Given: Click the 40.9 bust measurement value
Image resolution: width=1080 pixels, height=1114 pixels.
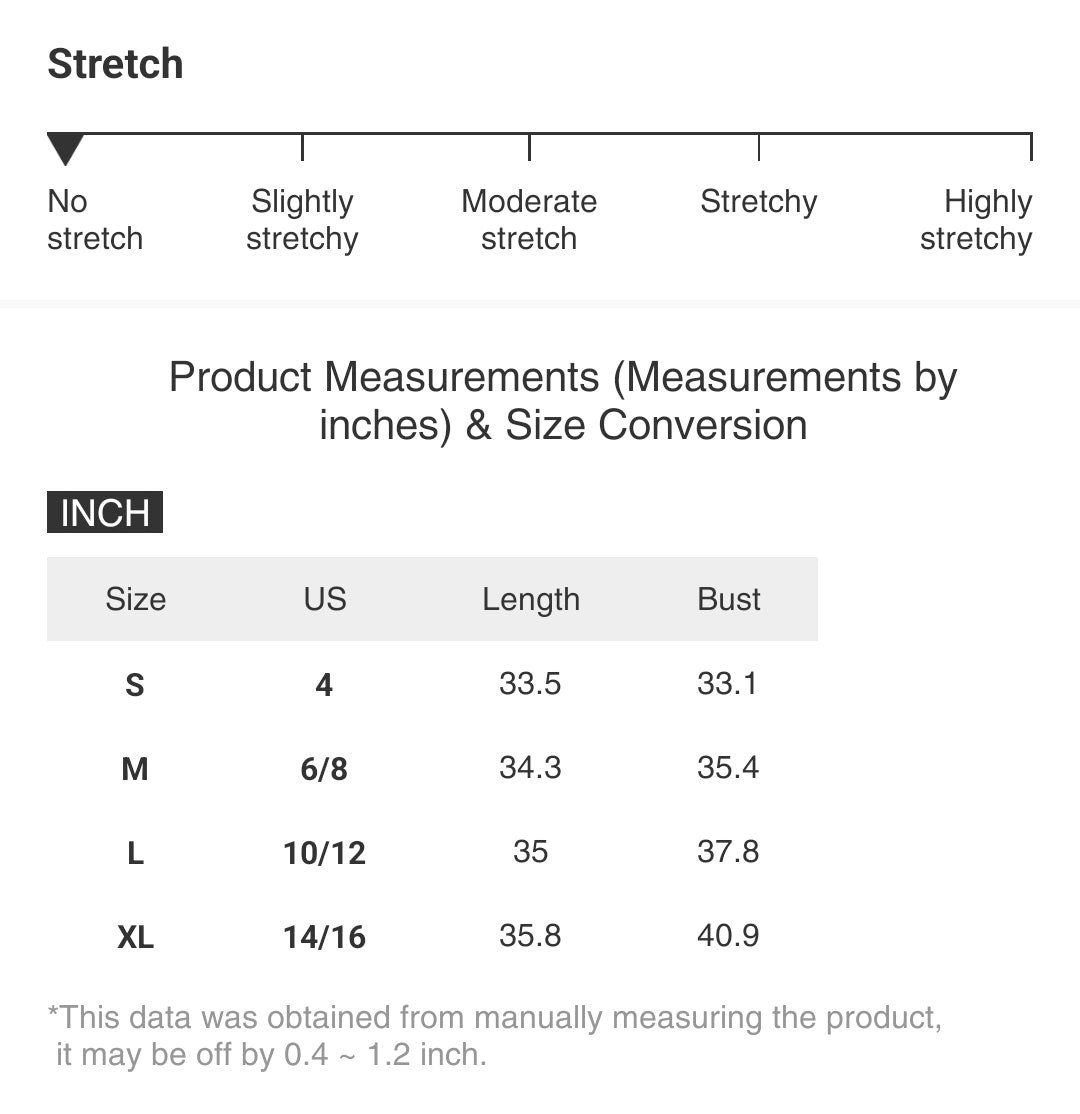Looking at the screenshot, I should (x=728, y=936).
